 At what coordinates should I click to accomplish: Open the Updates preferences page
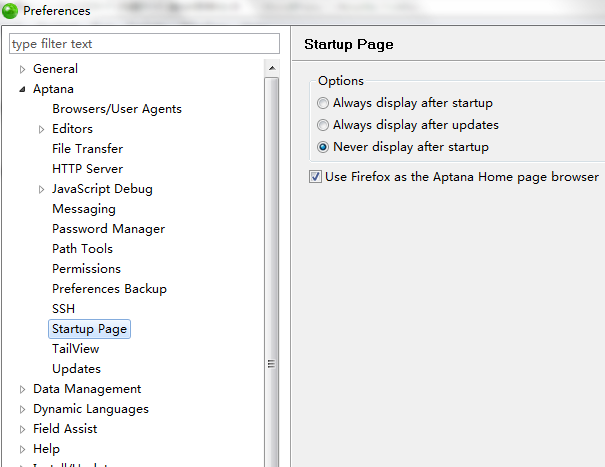point(76,369)
